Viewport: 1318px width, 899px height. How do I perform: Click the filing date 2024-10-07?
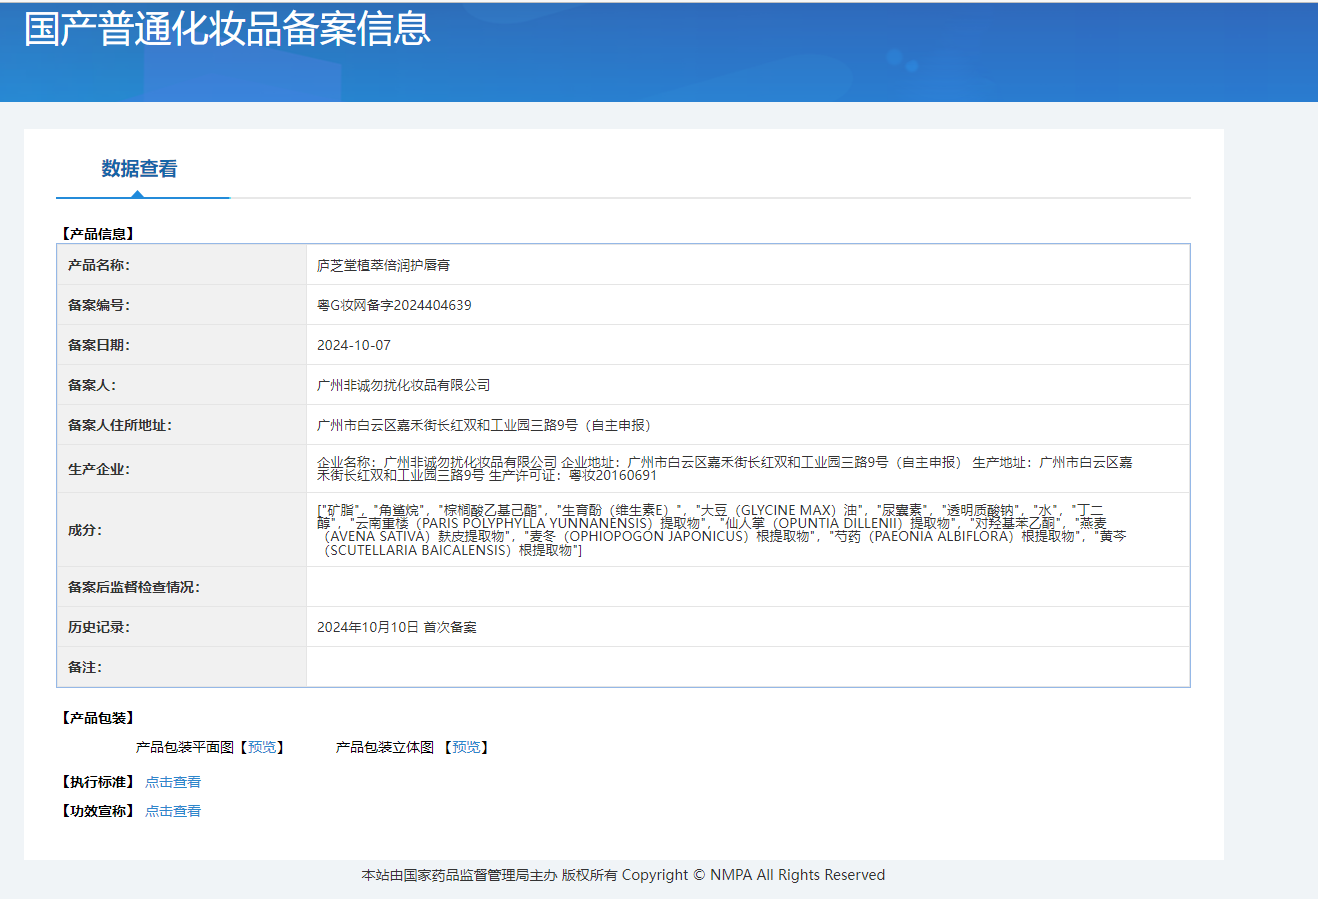point(354,345)
